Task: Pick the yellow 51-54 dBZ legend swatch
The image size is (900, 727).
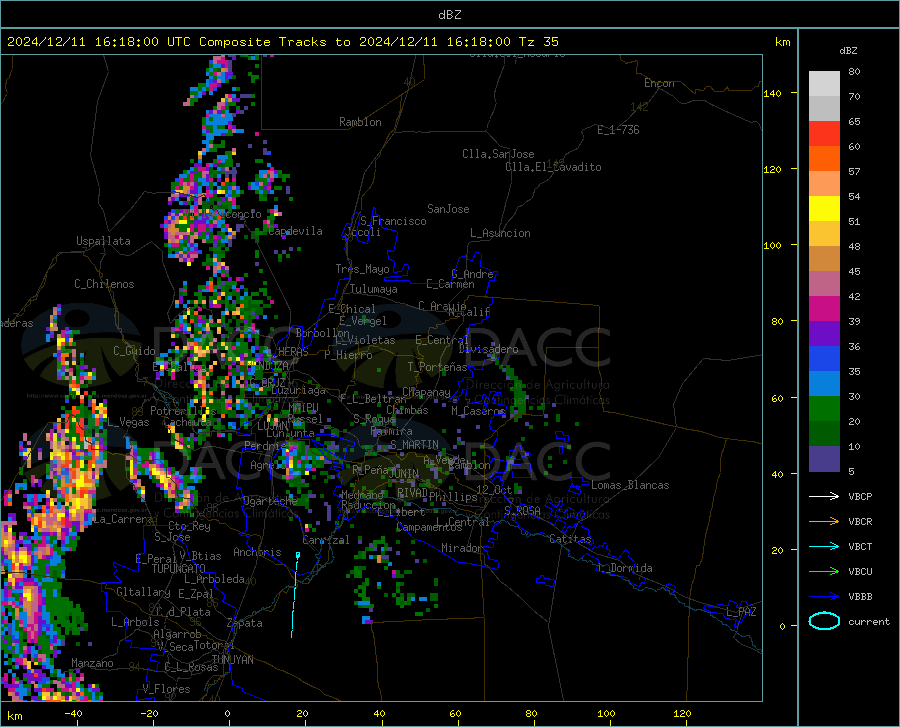Action: [x=824, y=209]
